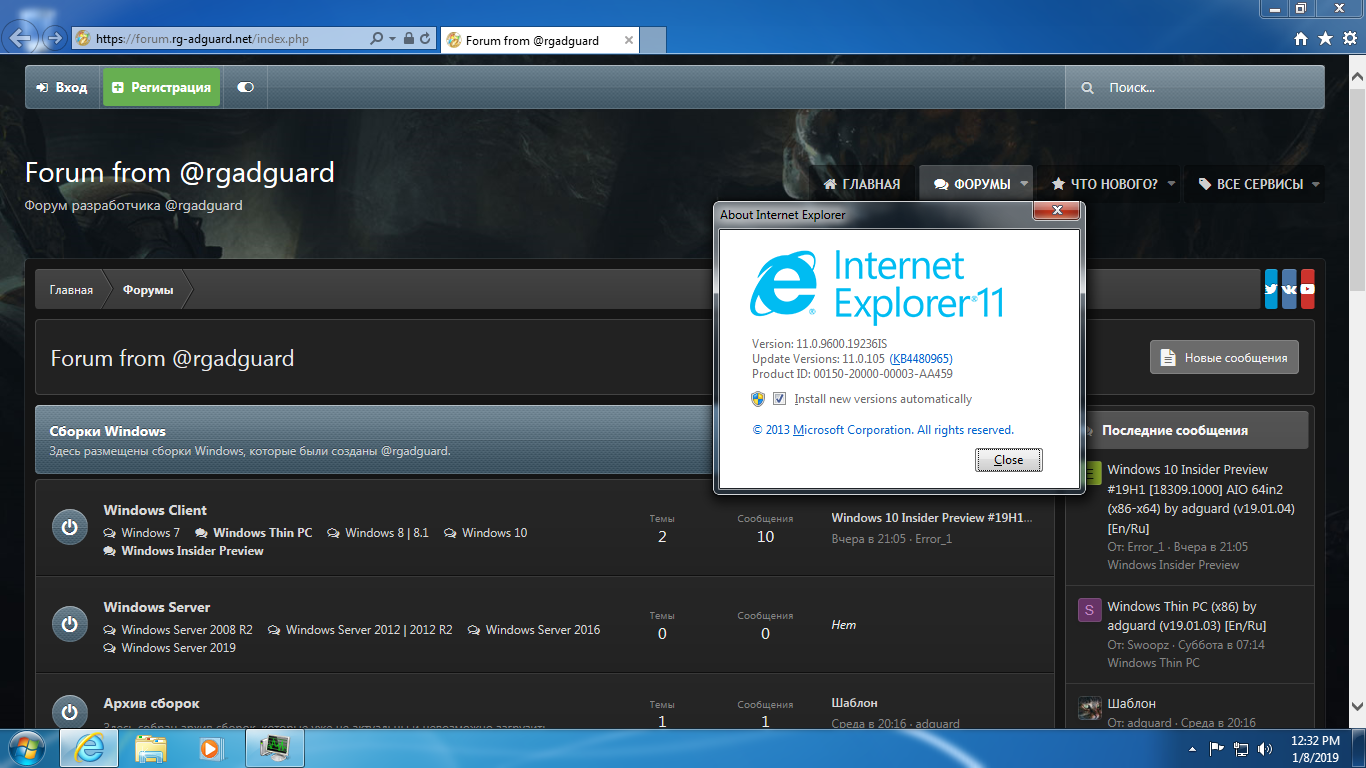Click the power icon beside Windows Client
This screenshot has width=1366, height=768.
pyautogui.click(x=69, y=527)
